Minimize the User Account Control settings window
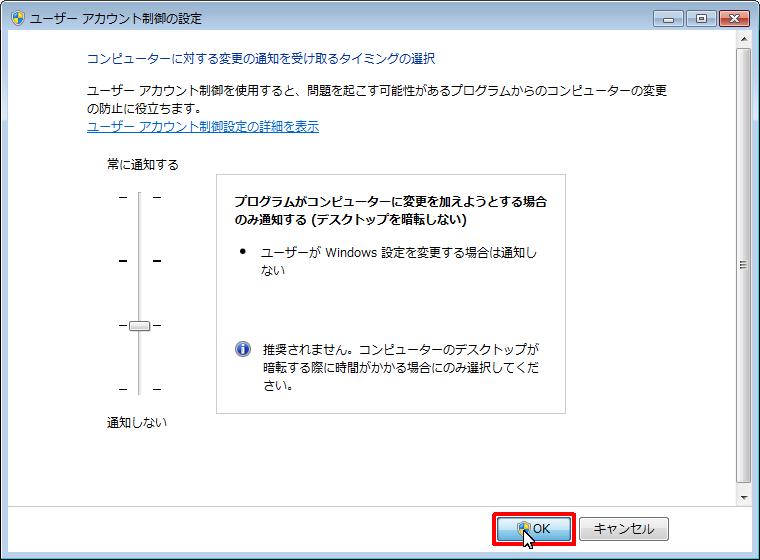The height and width of the screenshot is (560, 760). click(669, 18)
